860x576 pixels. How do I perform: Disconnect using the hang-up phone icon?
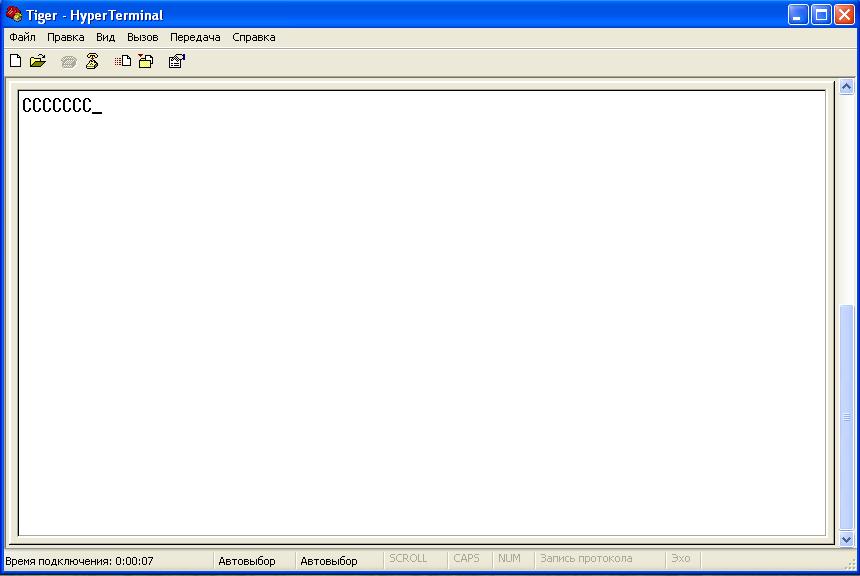pos(92,61)
